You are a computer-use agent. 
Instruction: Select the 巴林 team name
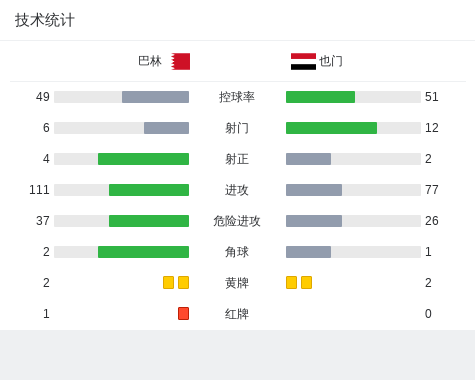tap(150, 61)
